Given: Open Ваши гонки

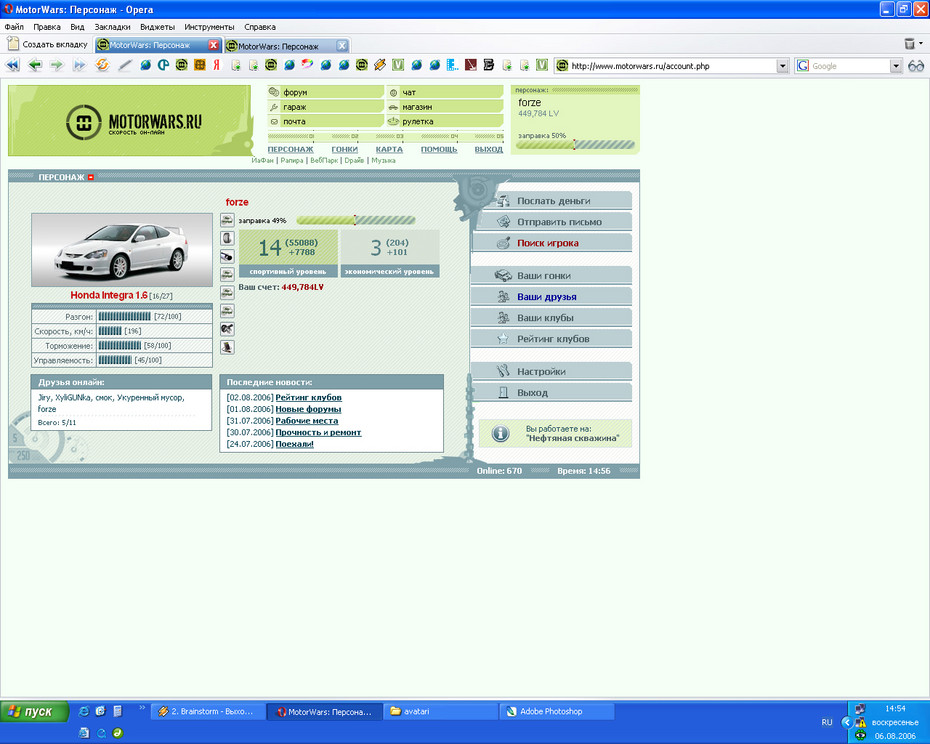Looking at the screenshot, I should click(552, 275).
